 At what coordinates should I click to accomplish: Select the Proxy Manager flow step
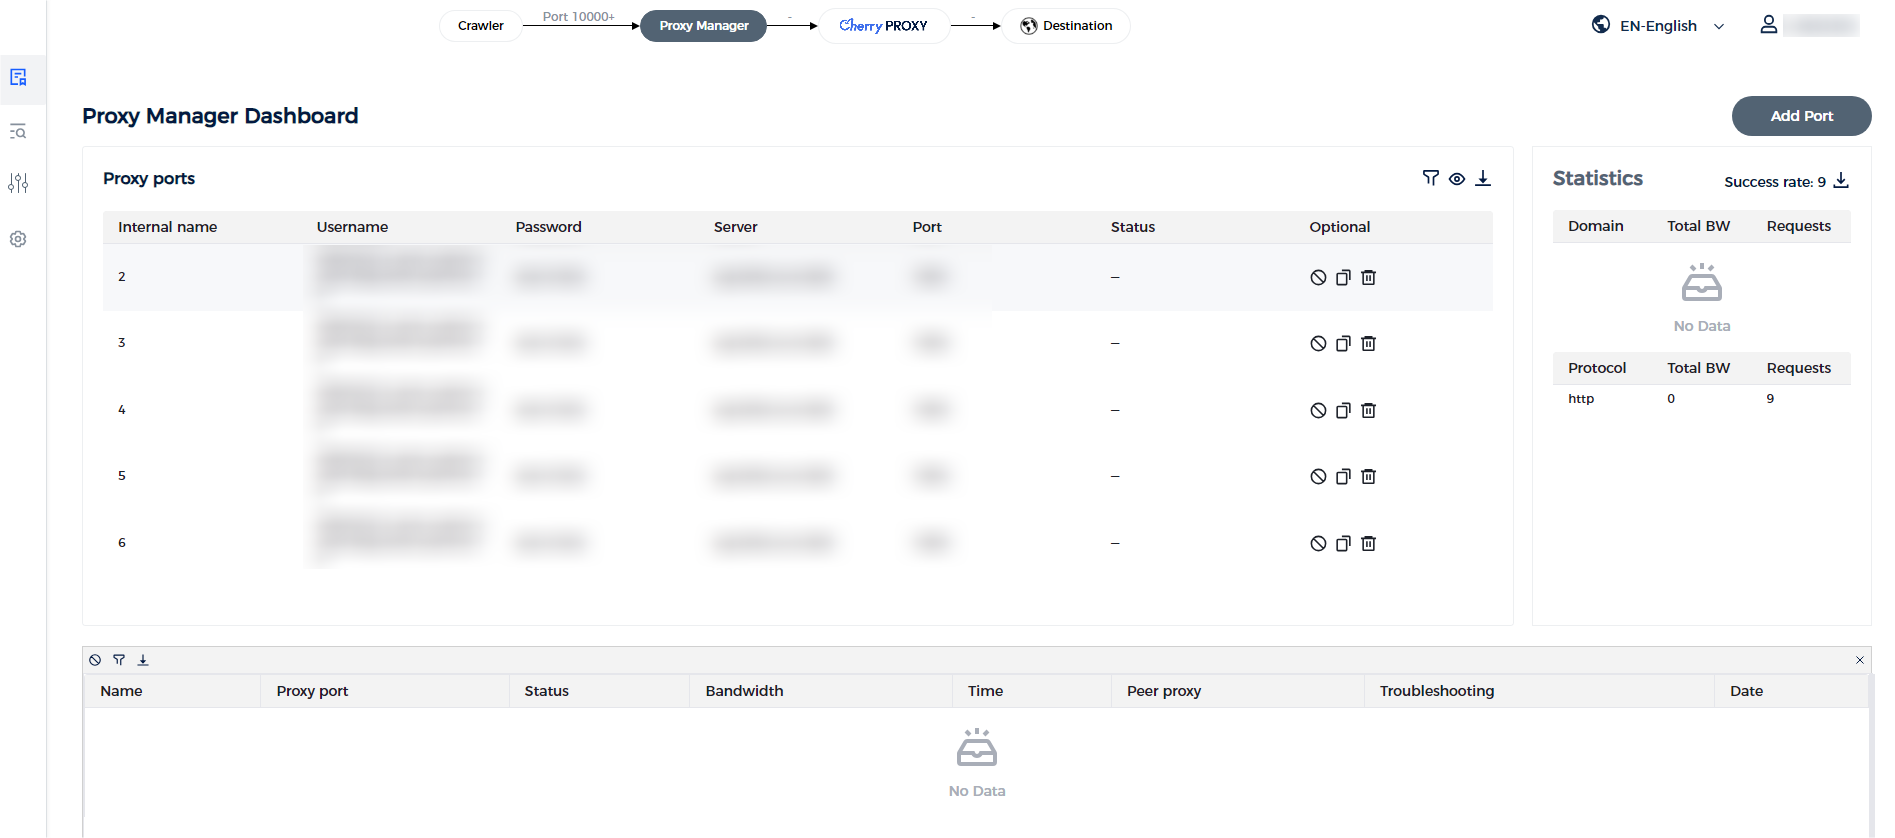pos(703,26)
